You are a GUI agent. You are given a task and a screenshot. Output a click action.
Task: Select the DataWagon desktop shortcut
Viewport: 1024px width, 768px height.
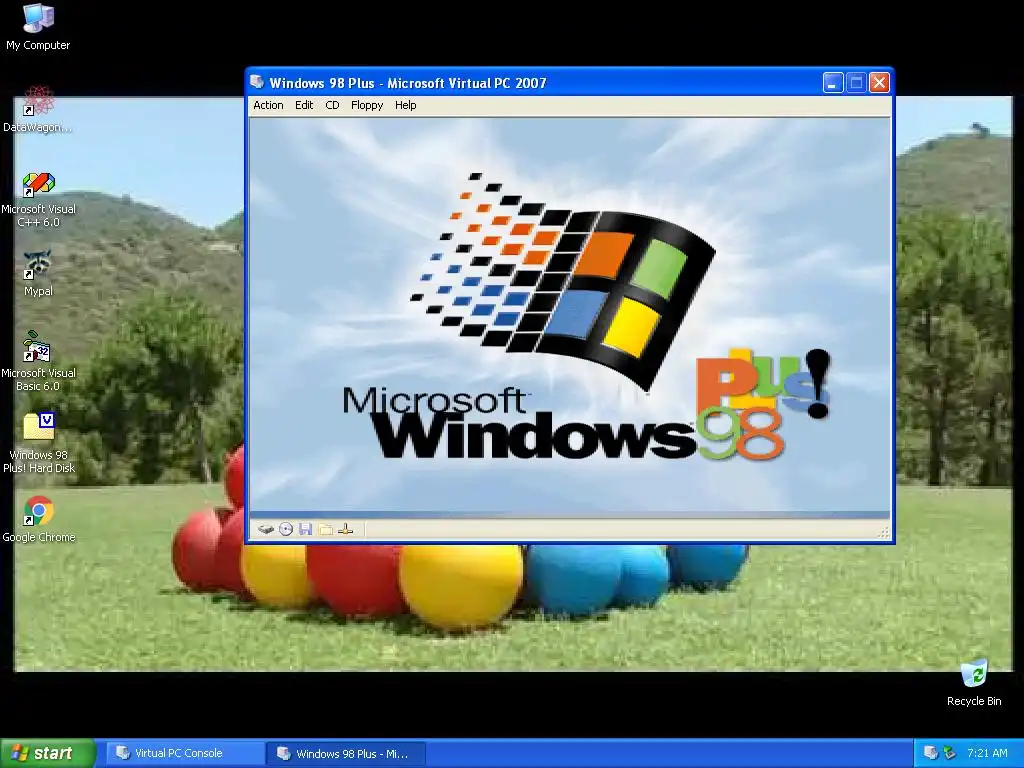(38, 108)
